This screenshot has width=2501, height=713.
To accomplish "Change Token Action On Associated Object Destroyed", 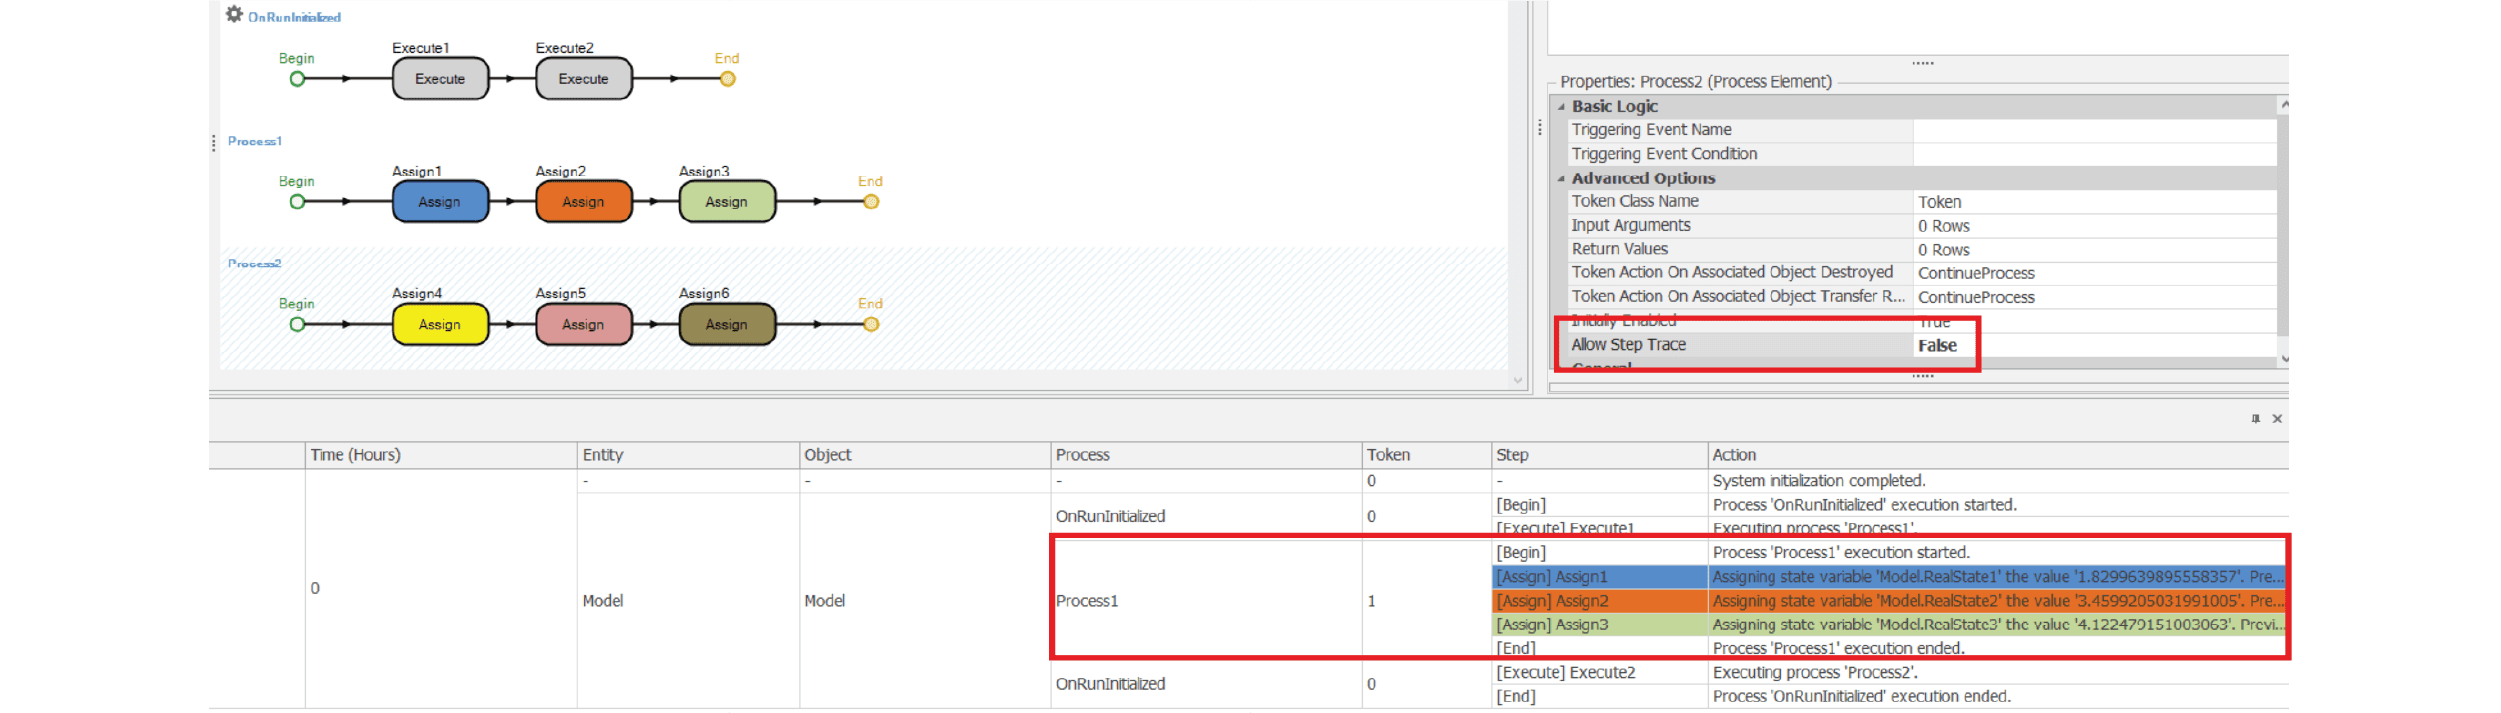I will [x=2094, y=273].
